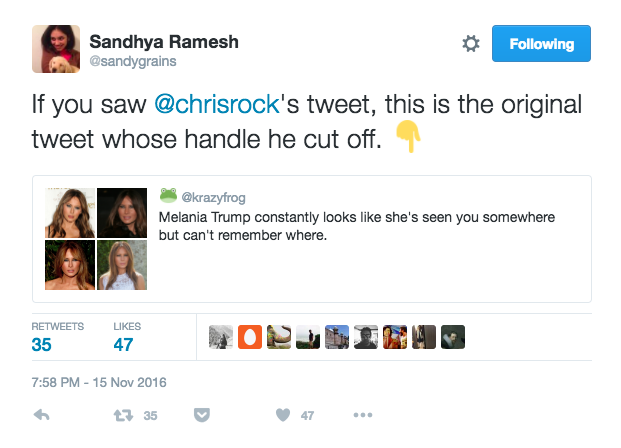Screen dimensions: 621x448
Task: View the 47 likes count
Action: (123, 345)
